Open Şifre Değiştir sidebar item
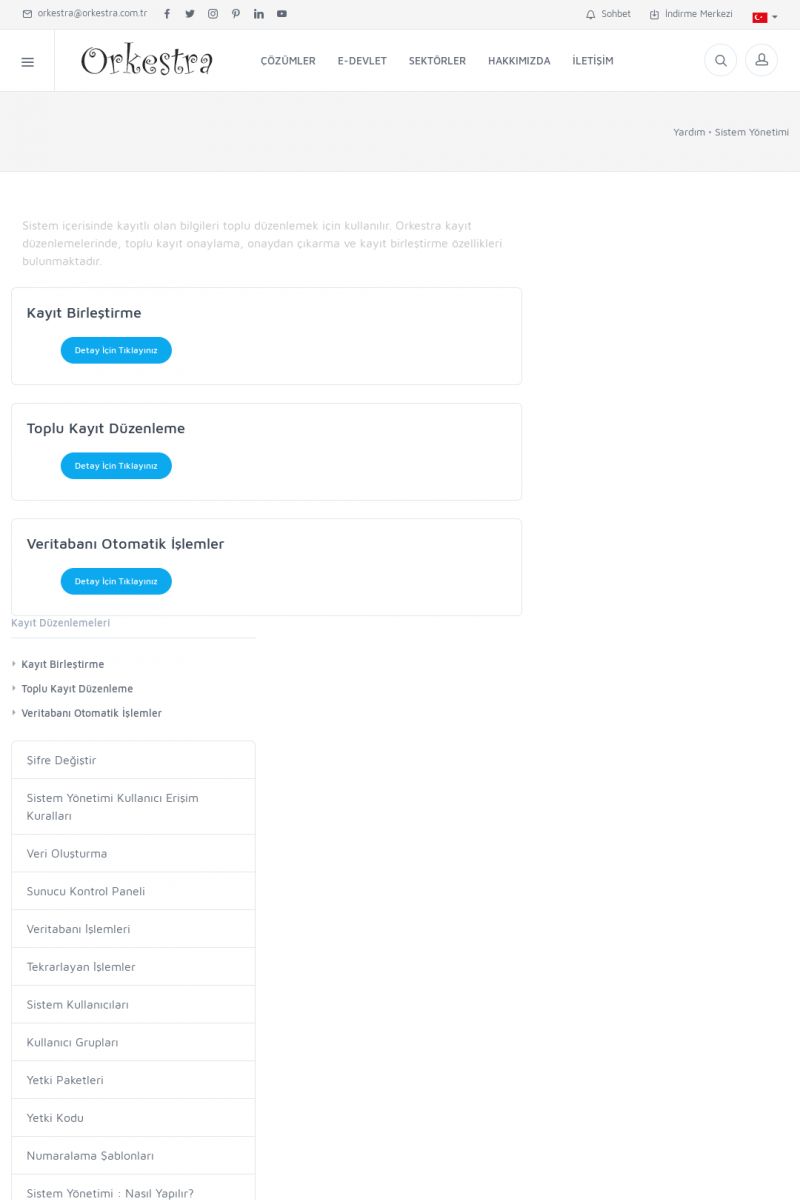Image resolution: width=800 pixels, height=1200 pixels. (x=62, y=760)
